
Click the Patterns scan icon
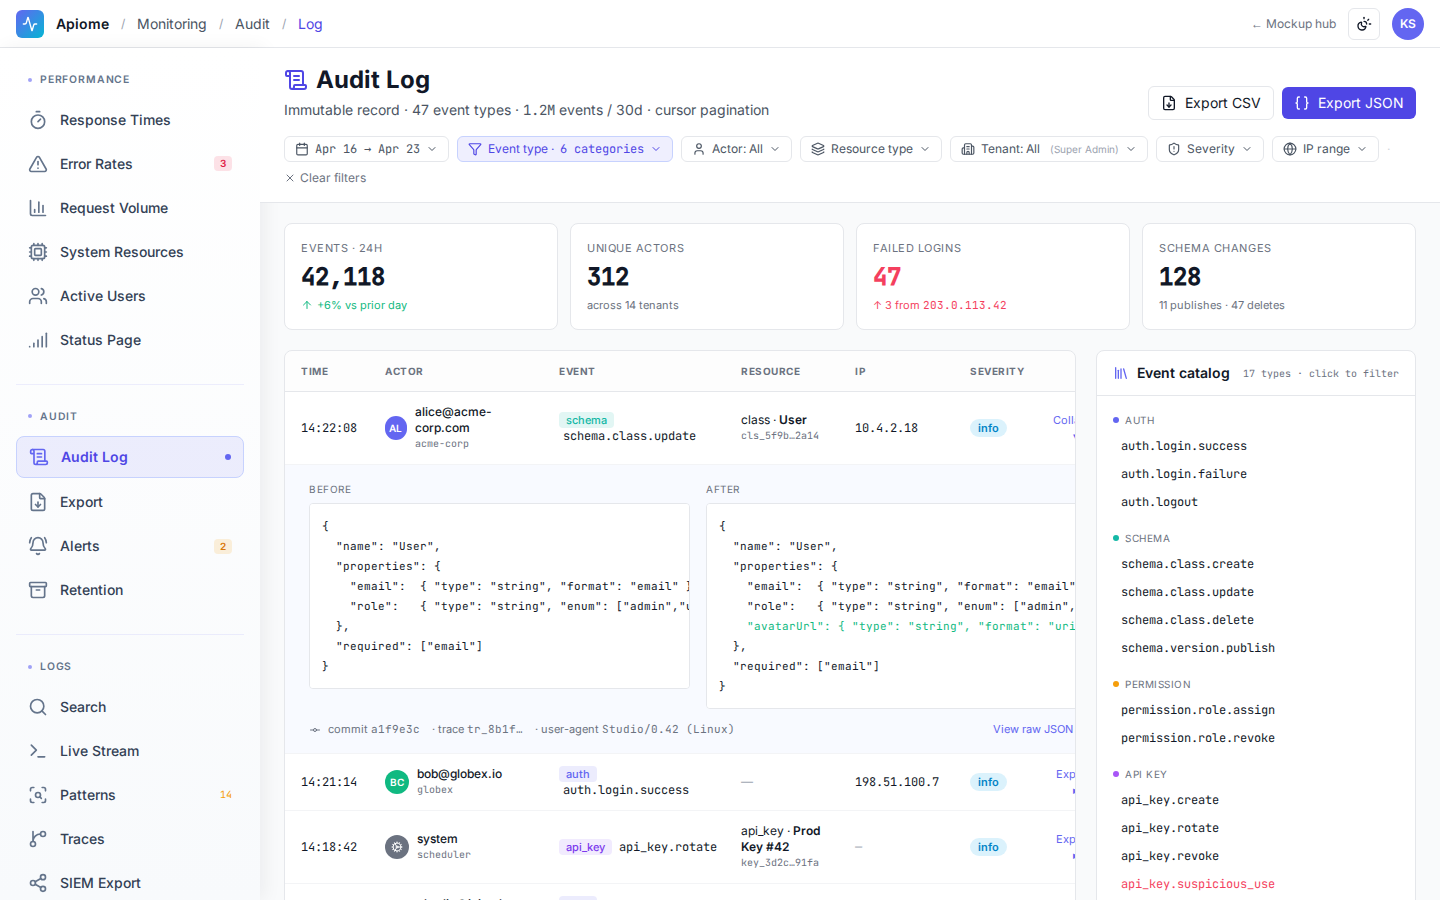coord(38,795)
